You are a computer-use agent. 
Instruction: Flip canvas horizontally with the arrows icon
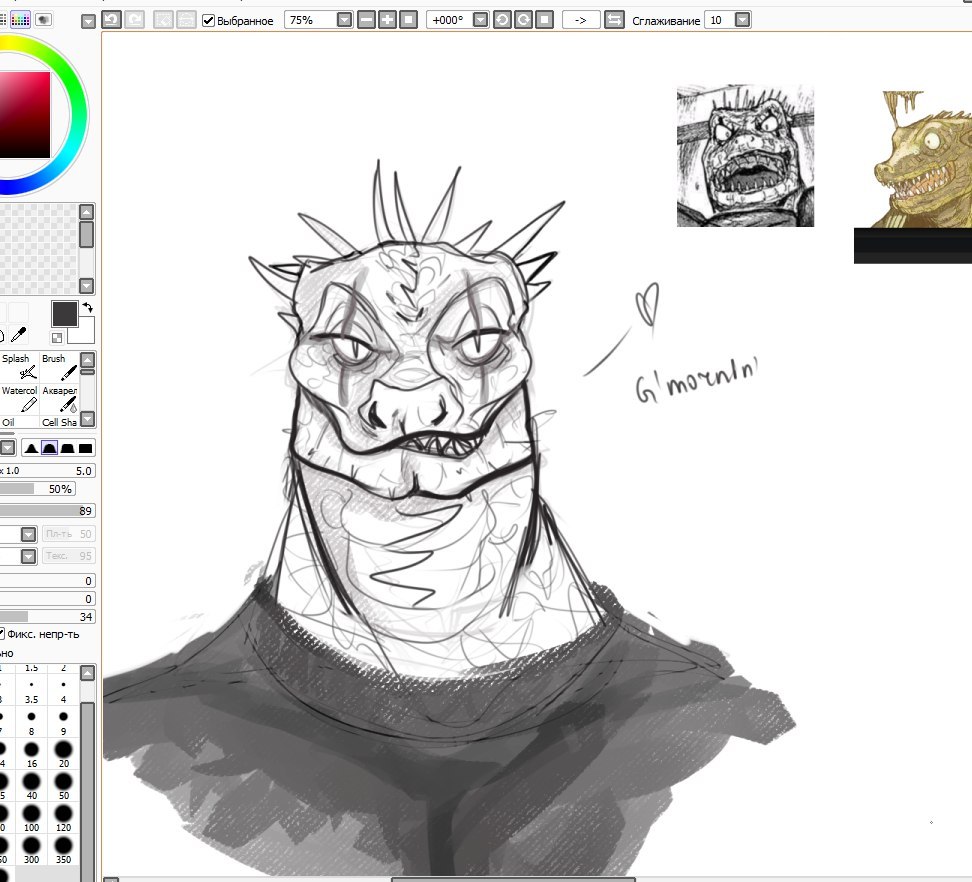[x=614, y=20]
